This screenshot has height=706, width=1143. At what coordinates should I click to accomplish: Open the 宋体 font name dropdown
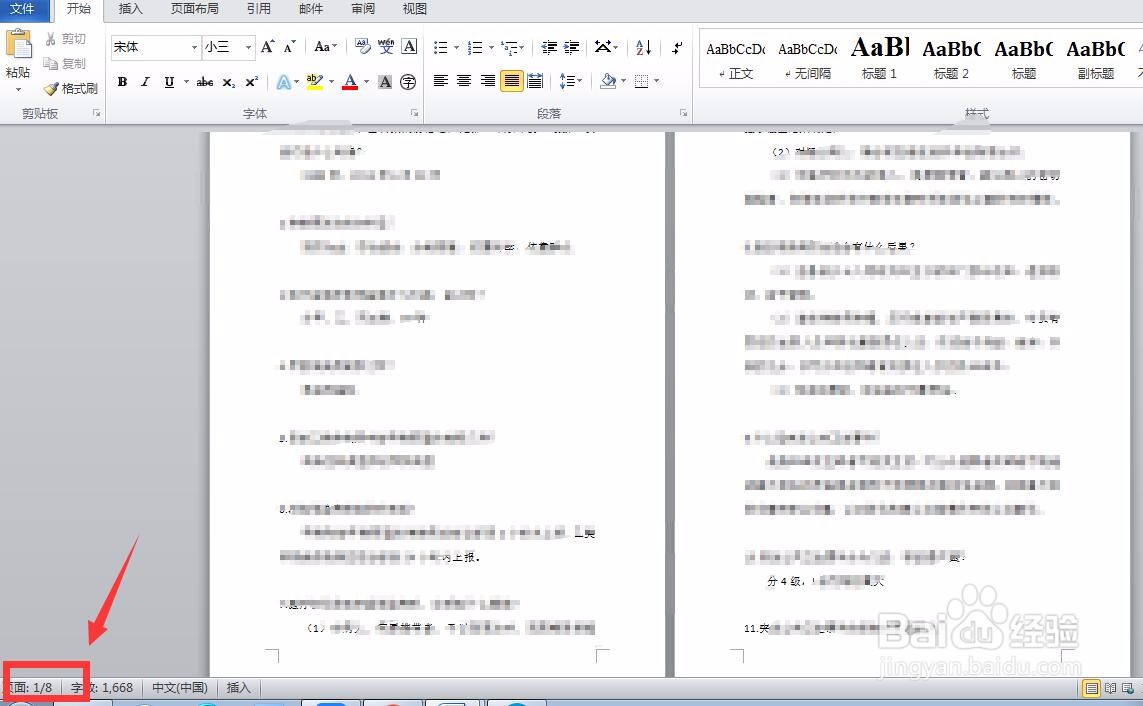click(195, 47)
